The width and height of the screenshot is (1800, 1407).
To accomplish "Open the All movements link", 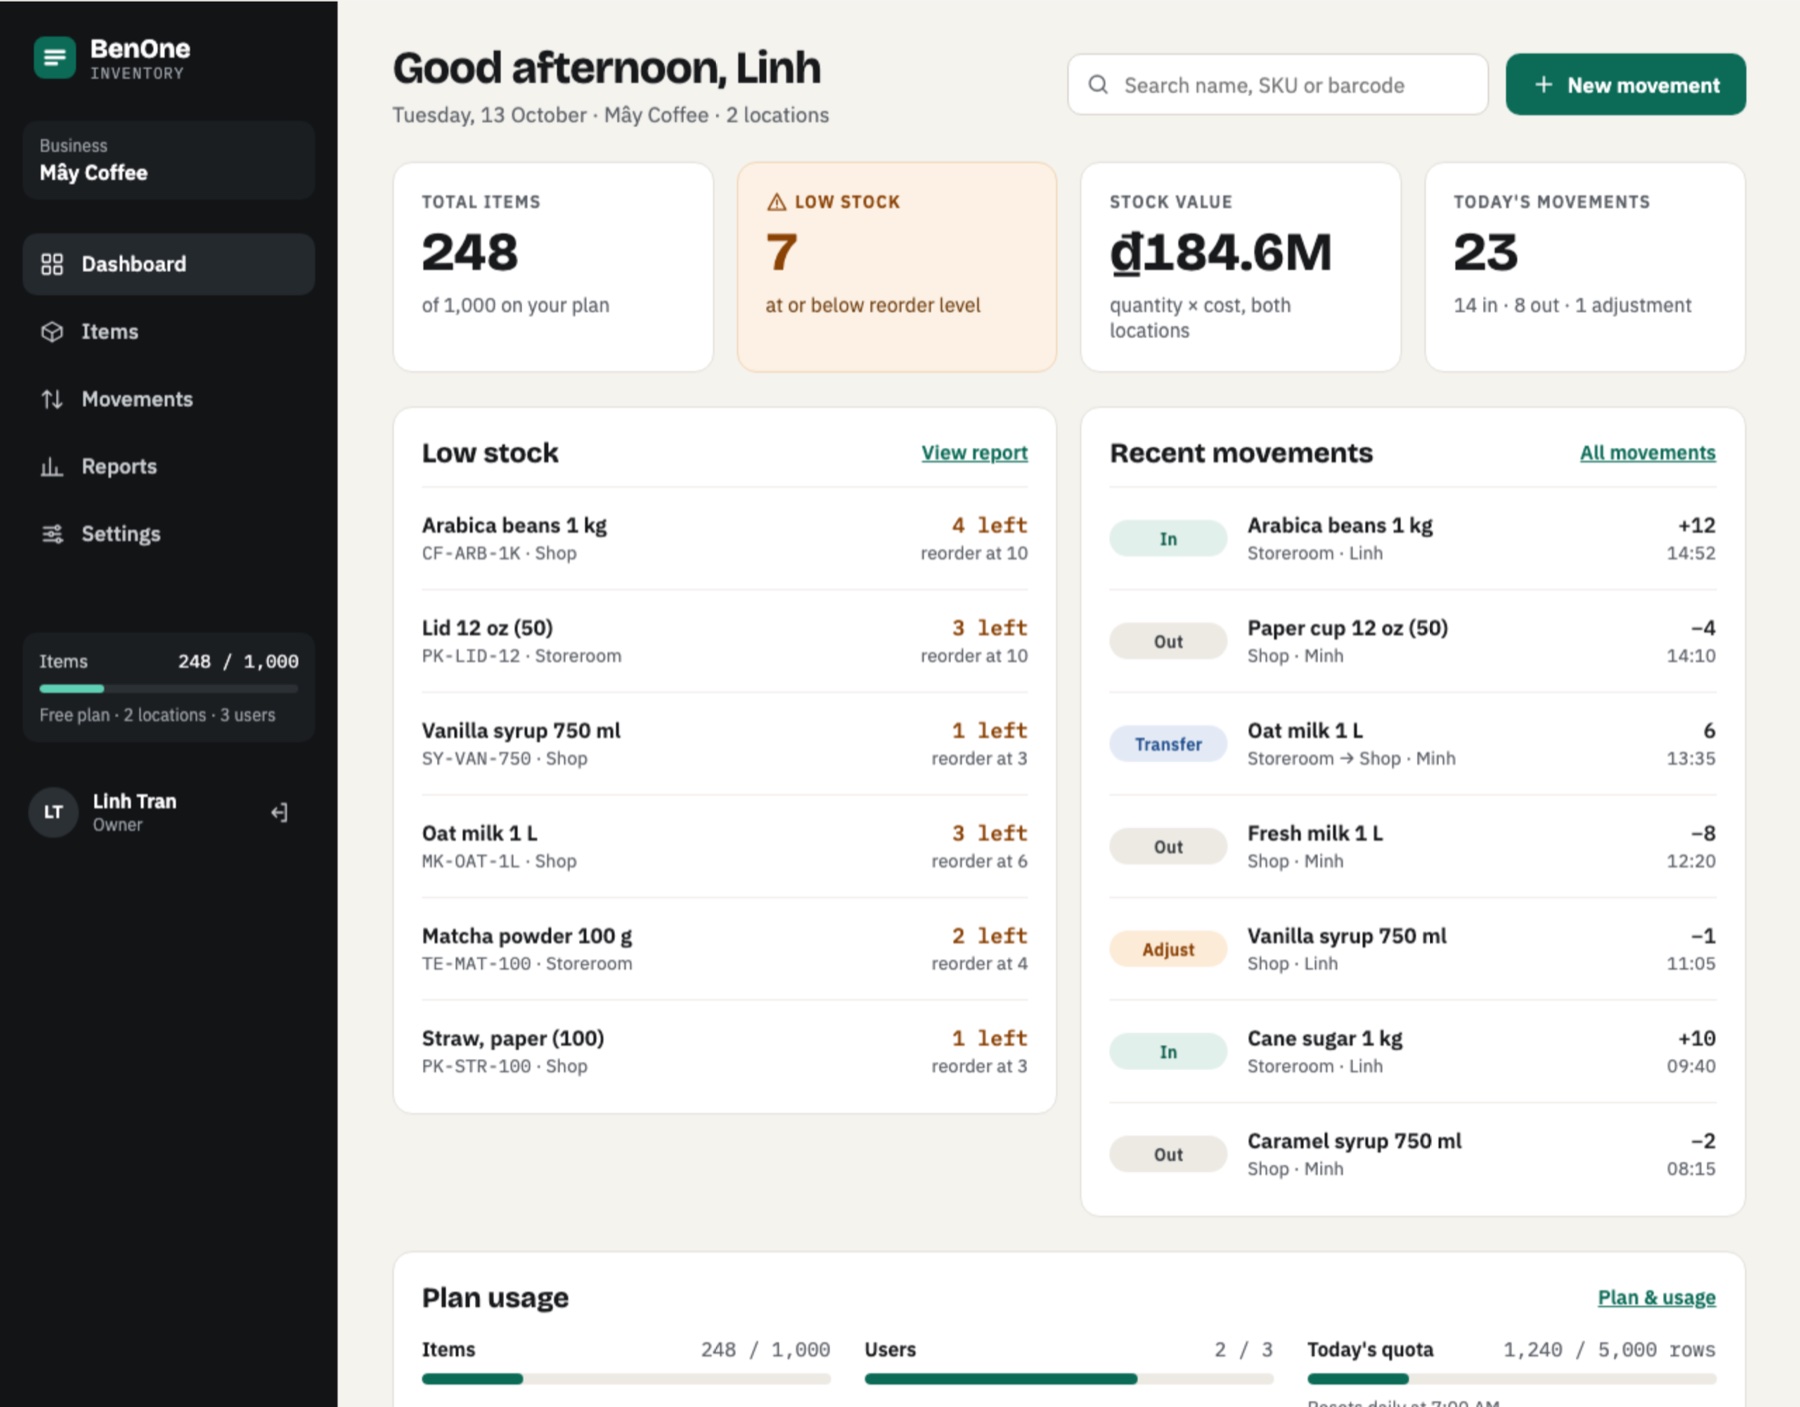I will pyautogui.click(x=1647, y=453).
